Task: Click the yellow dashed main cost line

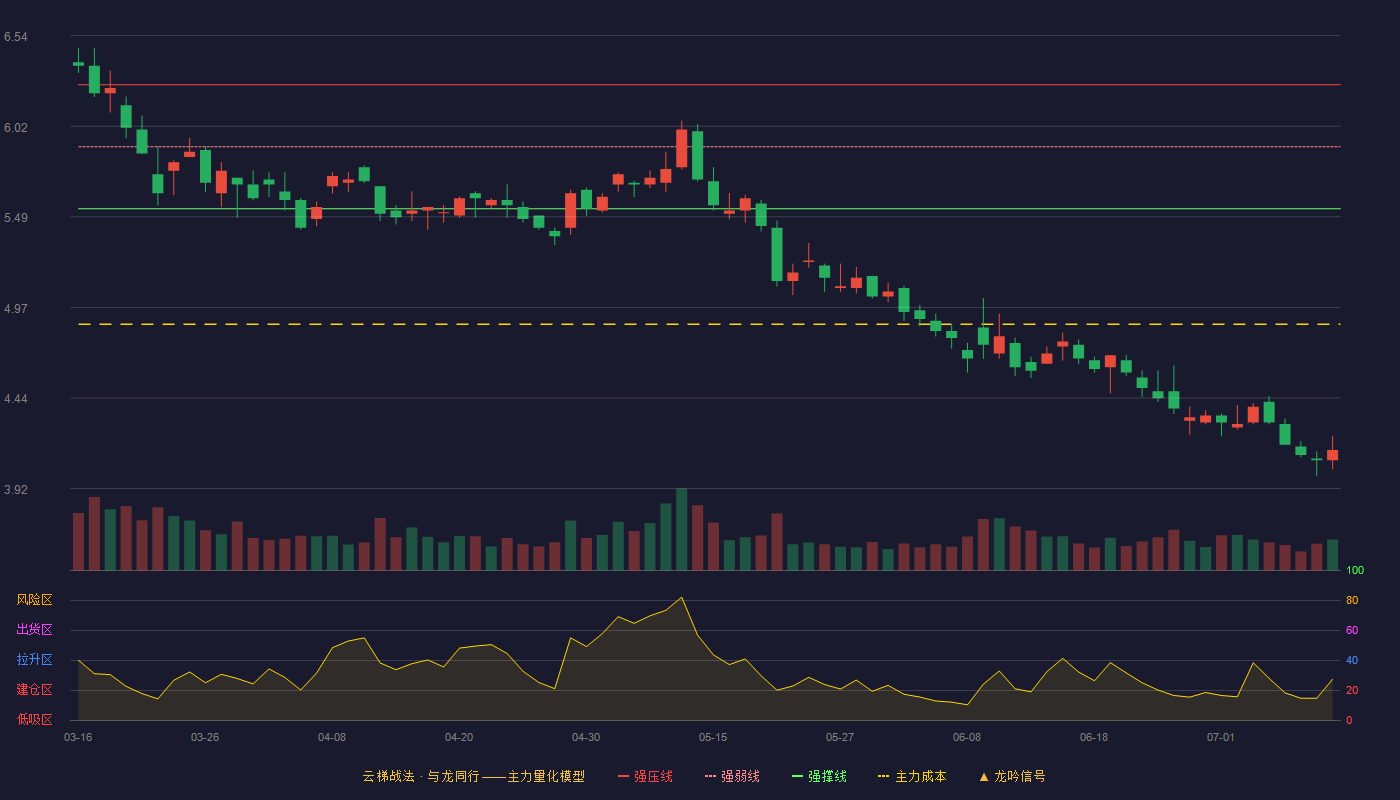Action: (x=709, y=324)
